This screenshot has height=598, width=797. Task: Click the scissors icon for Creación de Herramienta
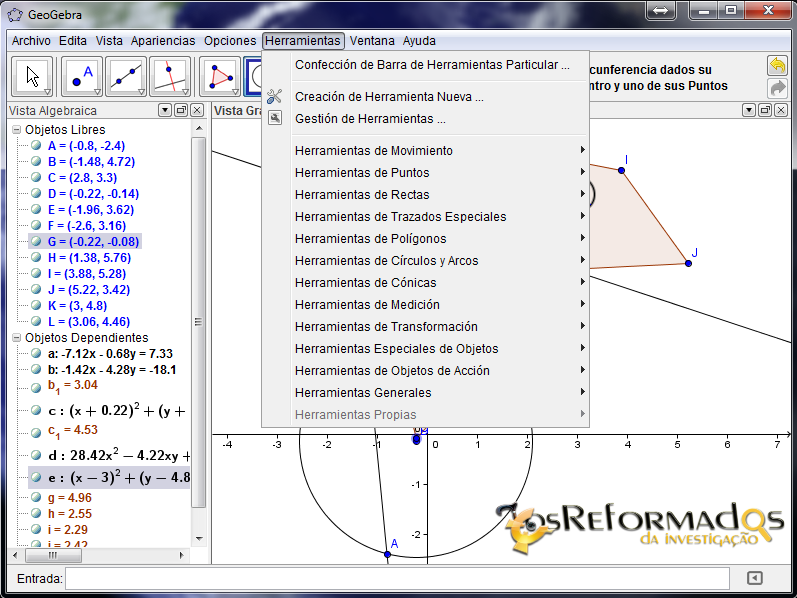click(275, 97)
